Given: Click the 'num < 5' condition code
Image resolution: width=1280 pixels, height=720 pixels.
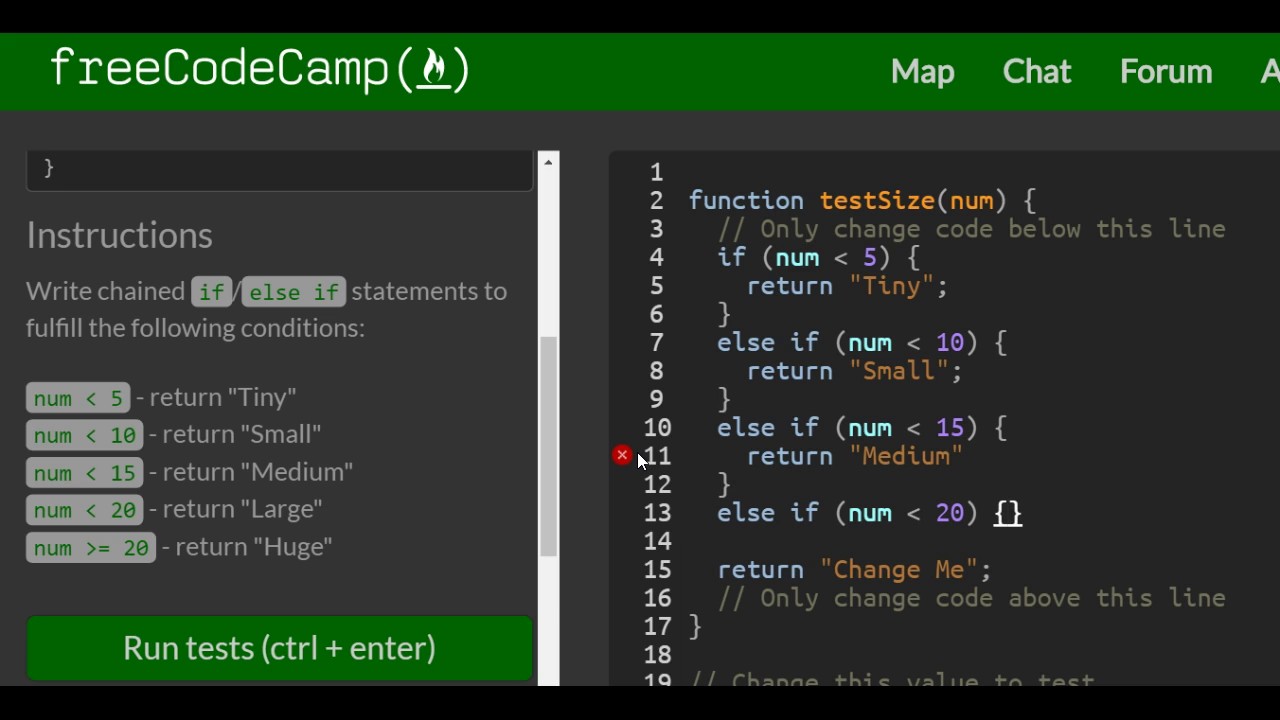Looking at the screenshot, I should pos(78,398).
